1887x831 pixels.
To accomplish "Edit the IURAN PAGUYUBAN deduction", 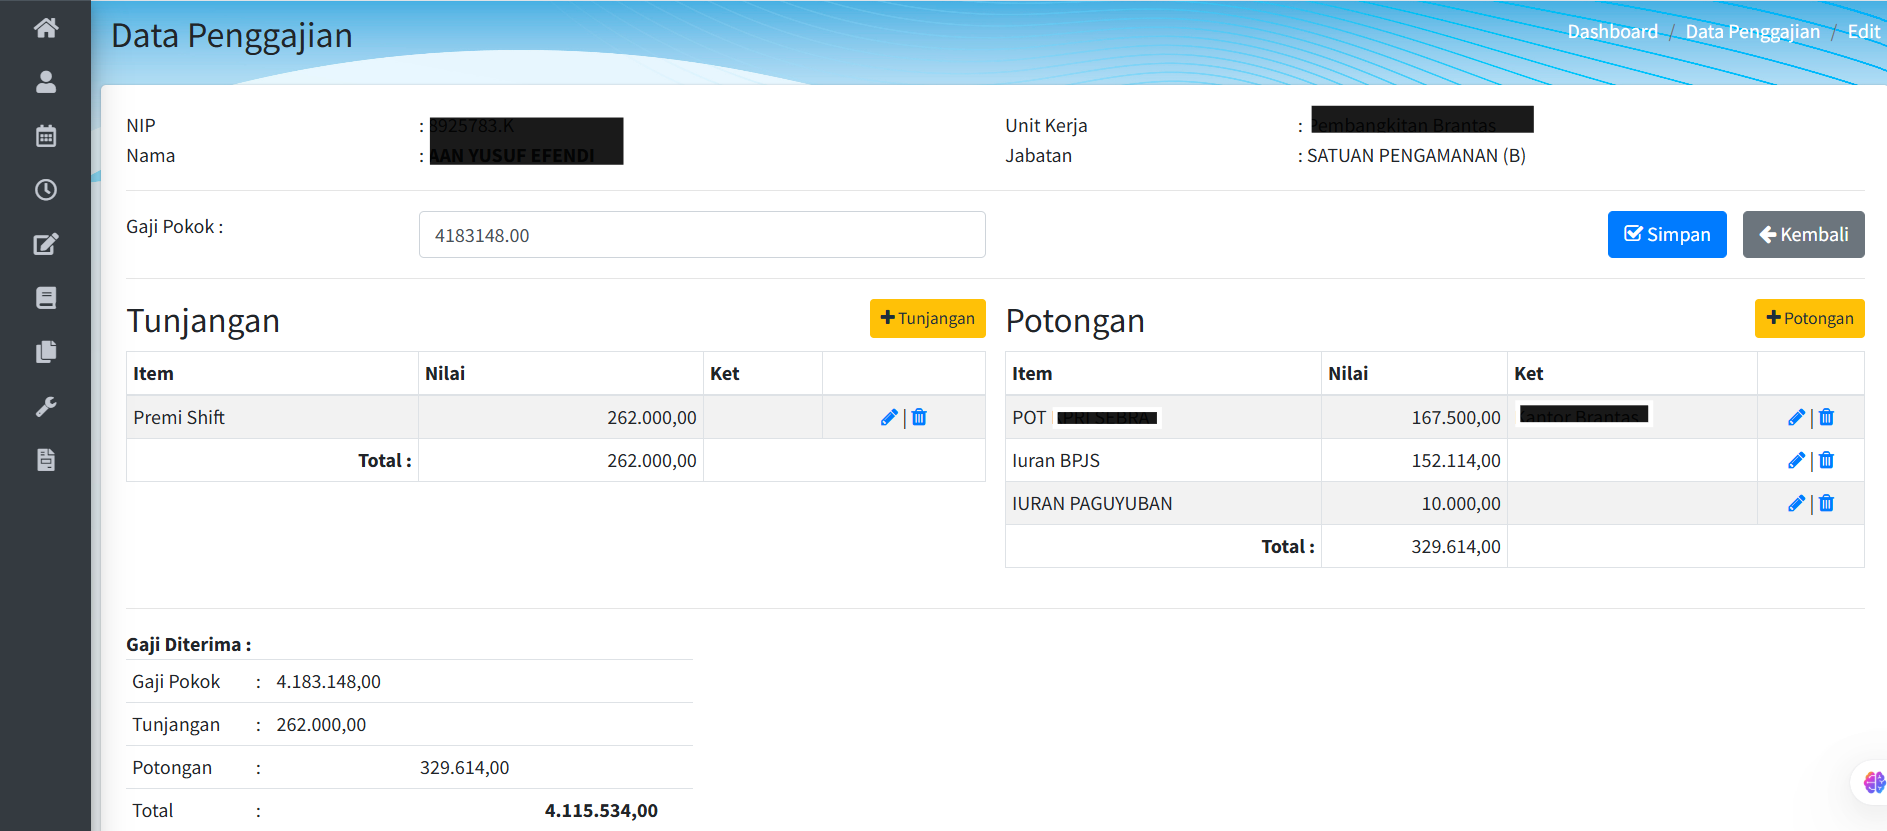I will click(1796, 504).
